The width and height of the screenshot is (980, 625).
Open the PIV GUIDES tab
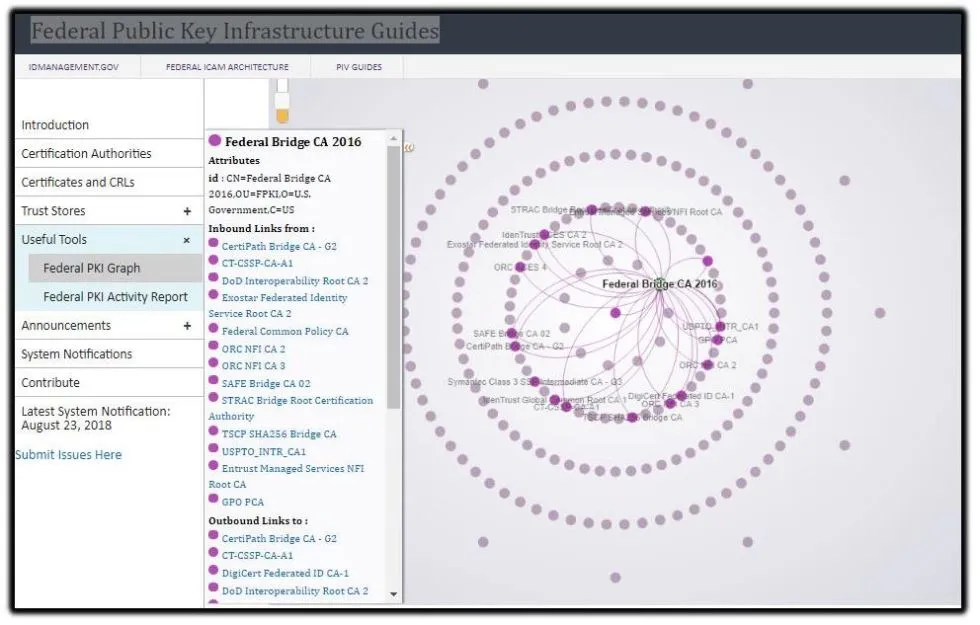[359, 67]
